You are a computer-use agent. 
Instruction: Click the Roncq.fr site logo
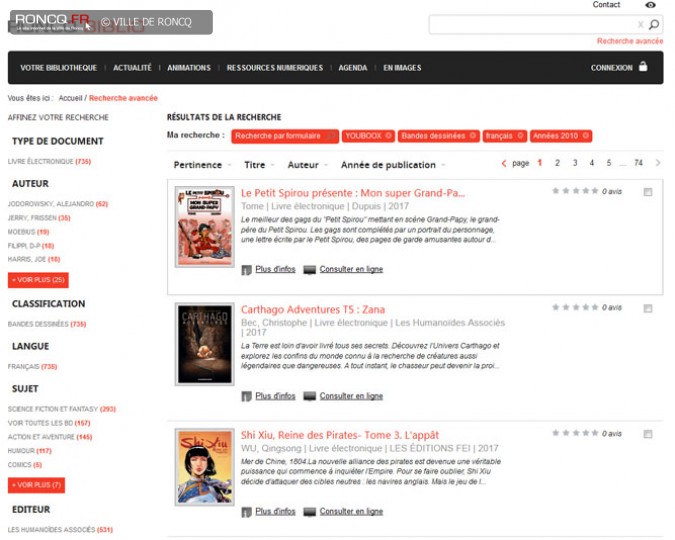pyautogui.click(x=52, y=22)
